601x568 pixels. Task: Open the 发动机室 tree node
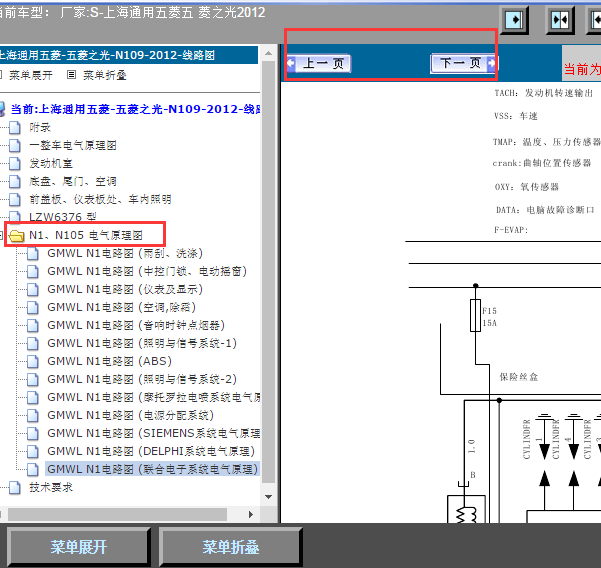coord(51,163)
